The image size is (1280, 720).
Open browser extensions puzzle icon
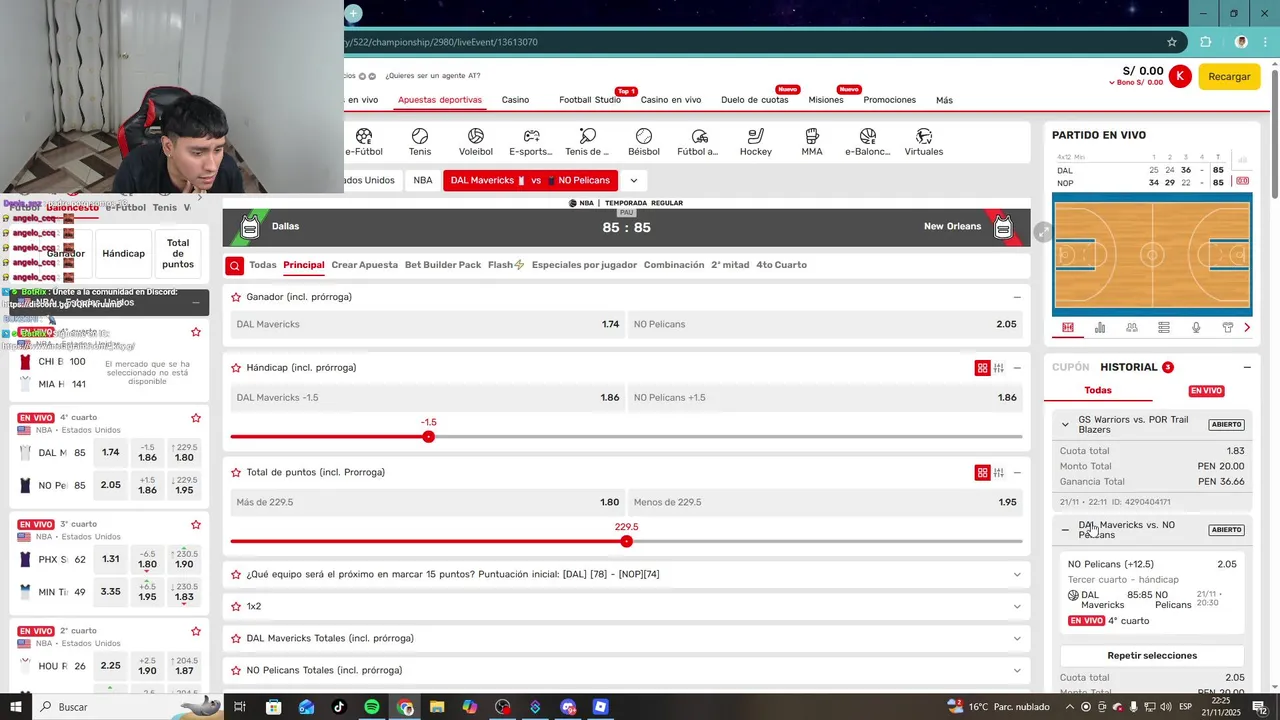[x=1206, y=42]
